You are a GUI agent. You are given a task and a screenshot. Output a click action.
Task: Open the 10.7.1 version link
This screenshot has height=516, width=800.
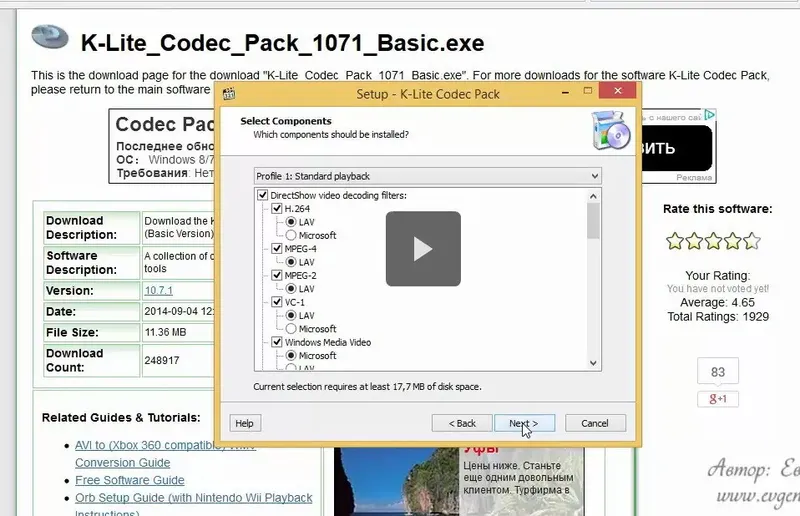[159, 290]
